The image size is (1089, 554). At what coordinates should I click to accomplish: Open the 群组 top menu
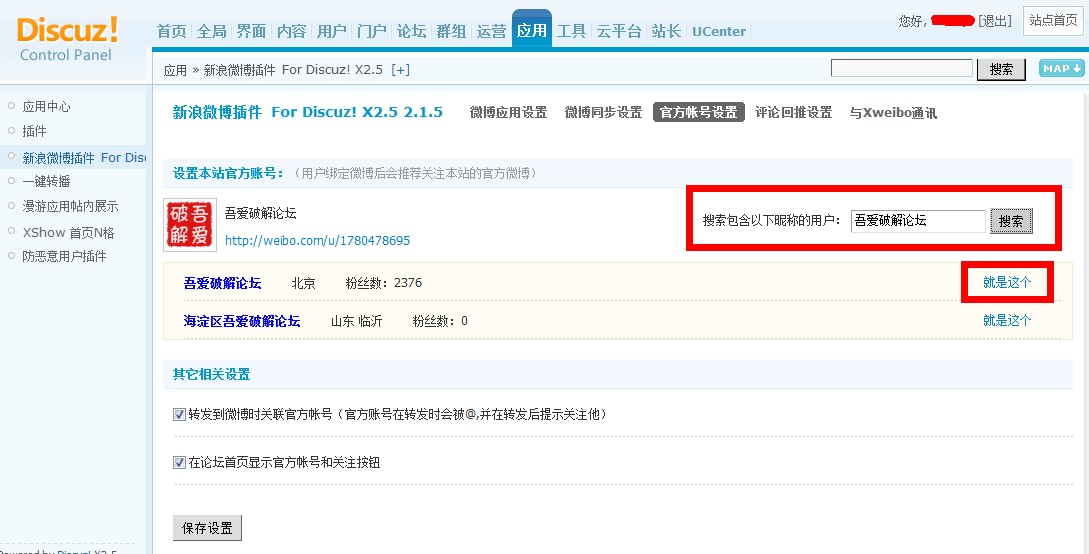click(451, 31)
